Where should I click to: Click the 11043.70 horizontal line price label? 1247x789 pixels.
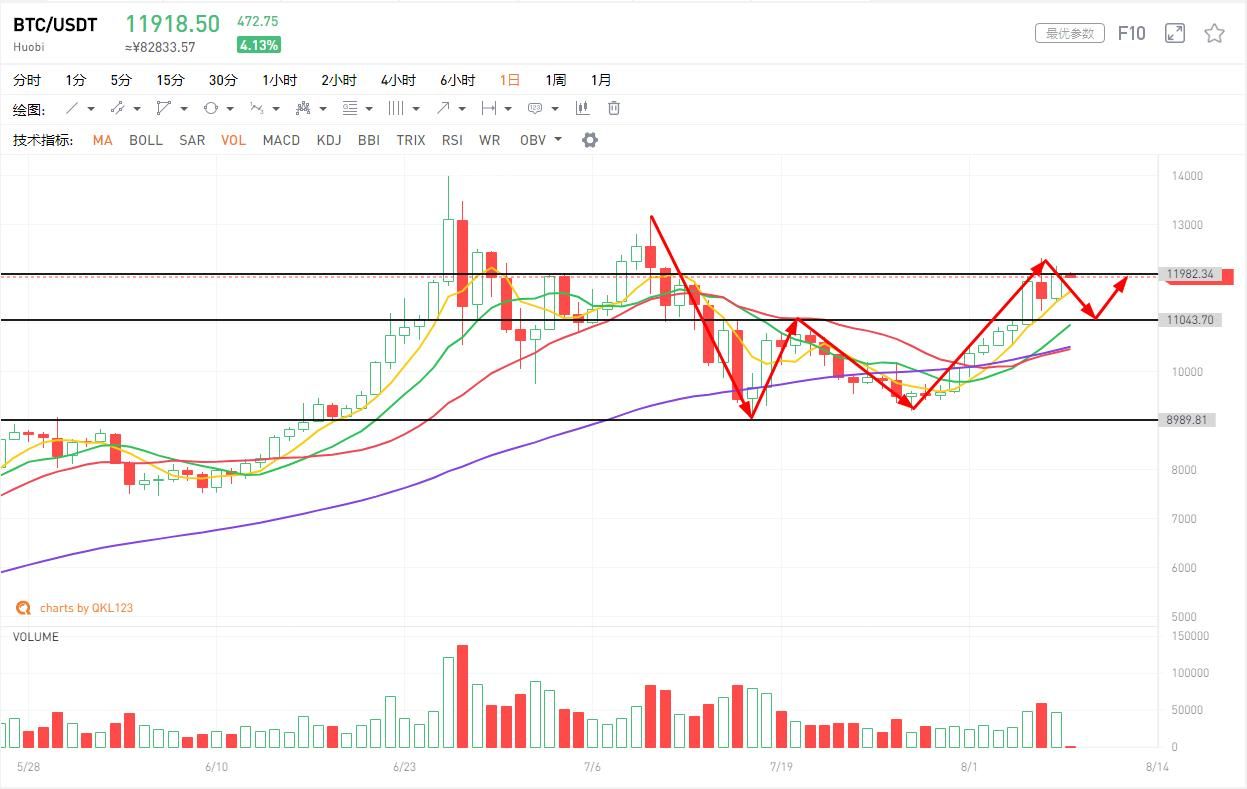1188,320
